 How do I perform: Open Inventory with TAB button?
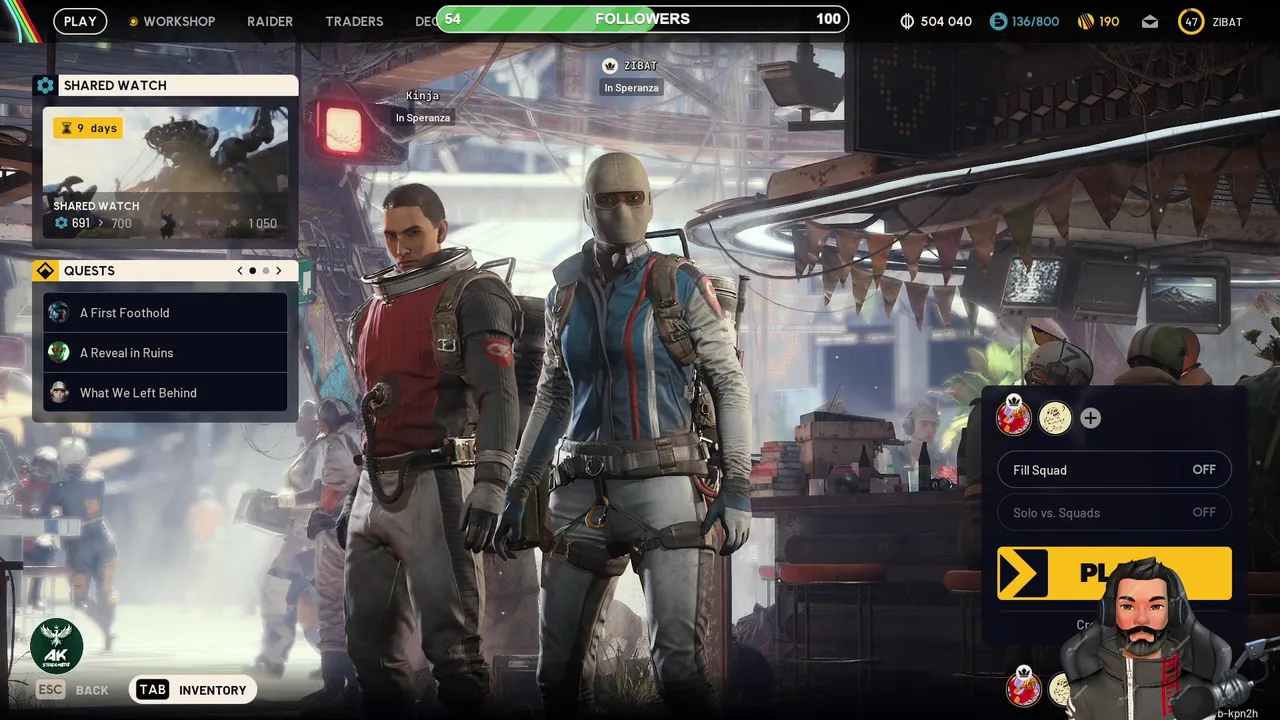tap(193, 690)
